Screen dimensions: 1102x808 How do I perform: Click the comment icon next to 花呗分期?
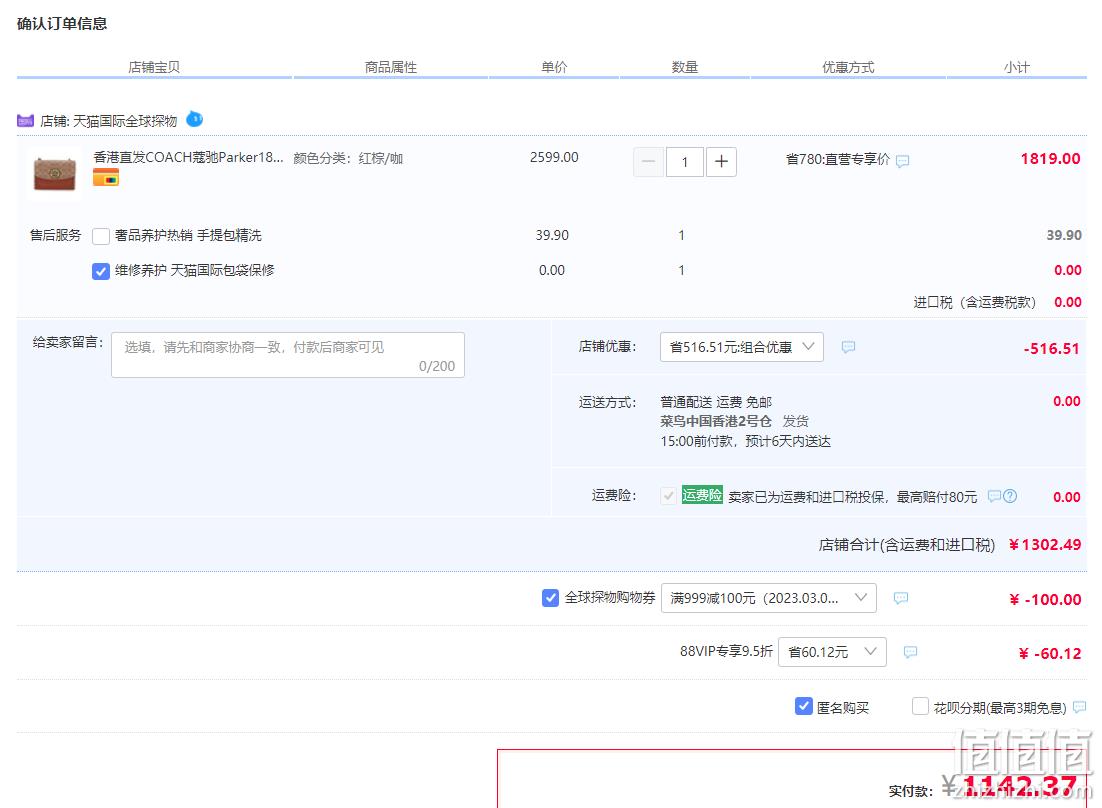point(1080,707)
